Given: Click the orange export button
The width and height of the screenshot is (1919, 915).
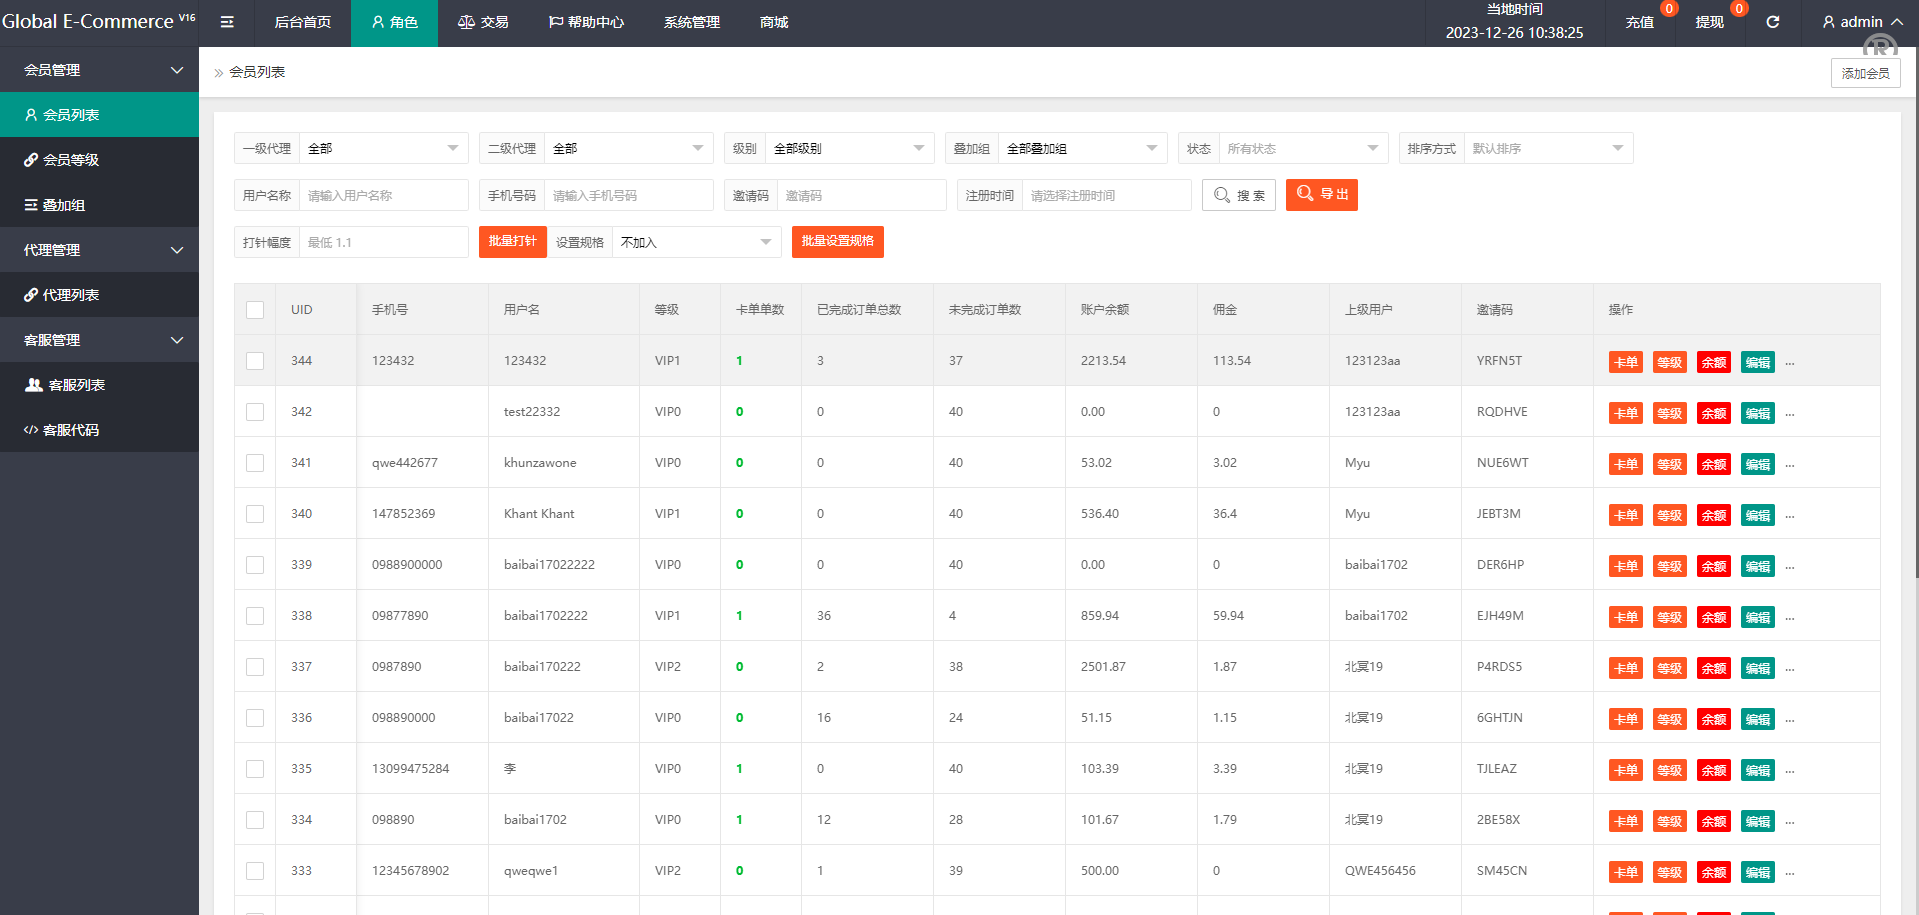Looking at the screenshot, I should point(1321,194).
